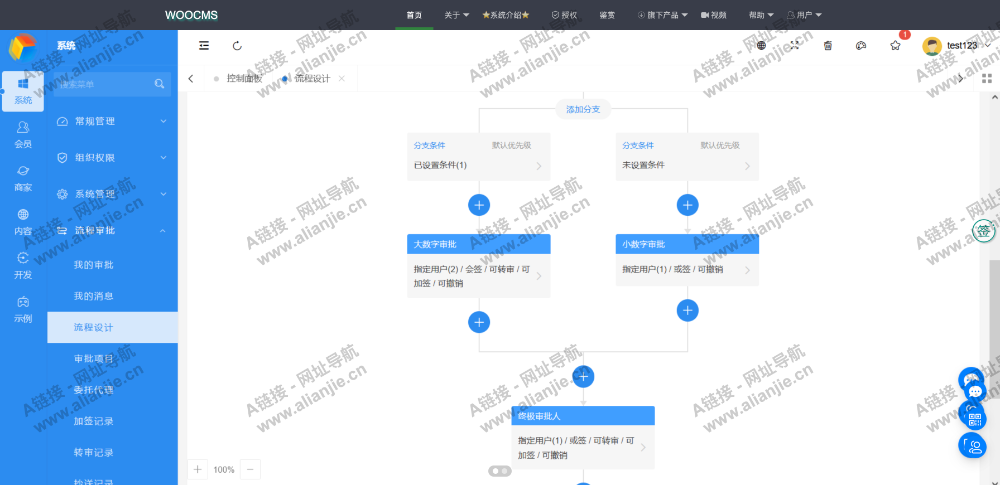Click the 添加分支 button
The height and width of the screenshot is (485, 1000).
(583, 109)
